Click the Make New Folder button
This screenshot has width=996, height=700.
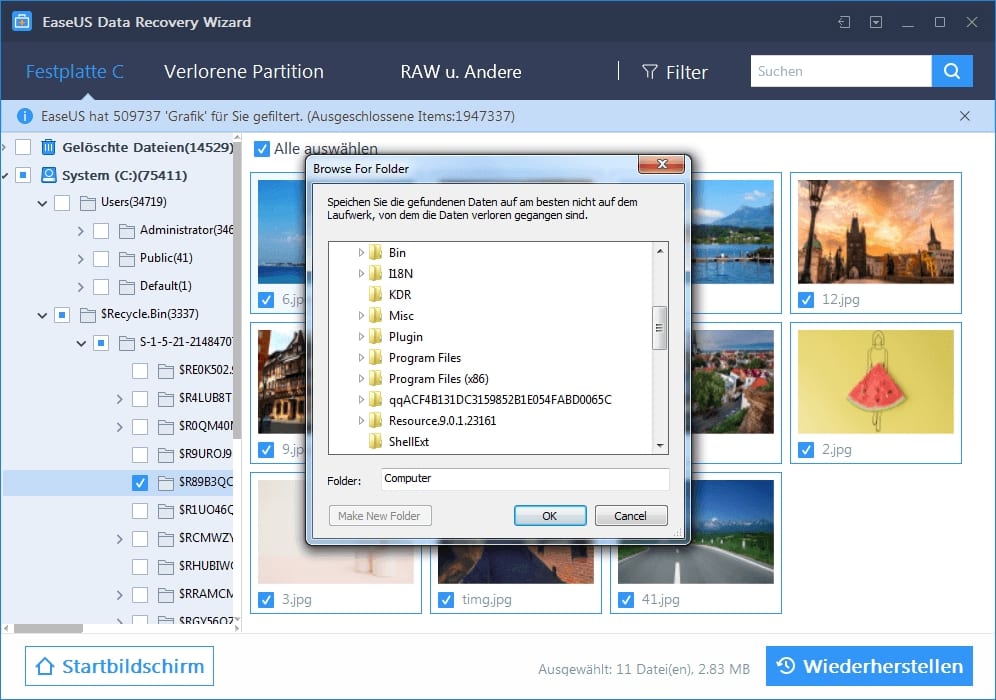[x=379, y=516]
